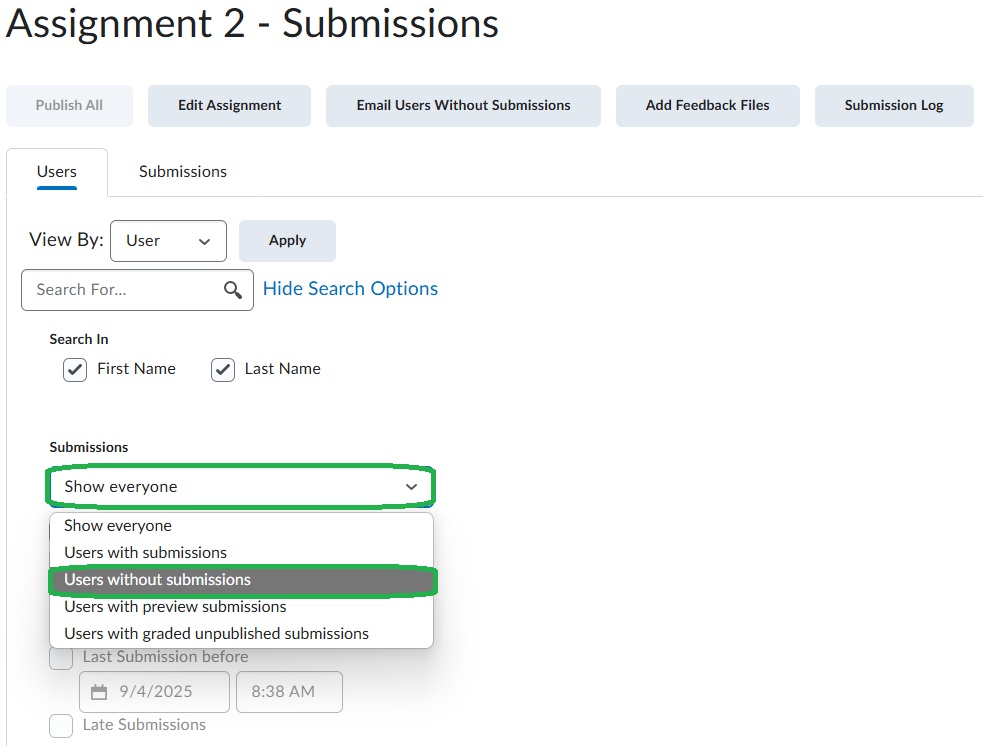Check the Last Submission before checkbox

tap(61, 658)
